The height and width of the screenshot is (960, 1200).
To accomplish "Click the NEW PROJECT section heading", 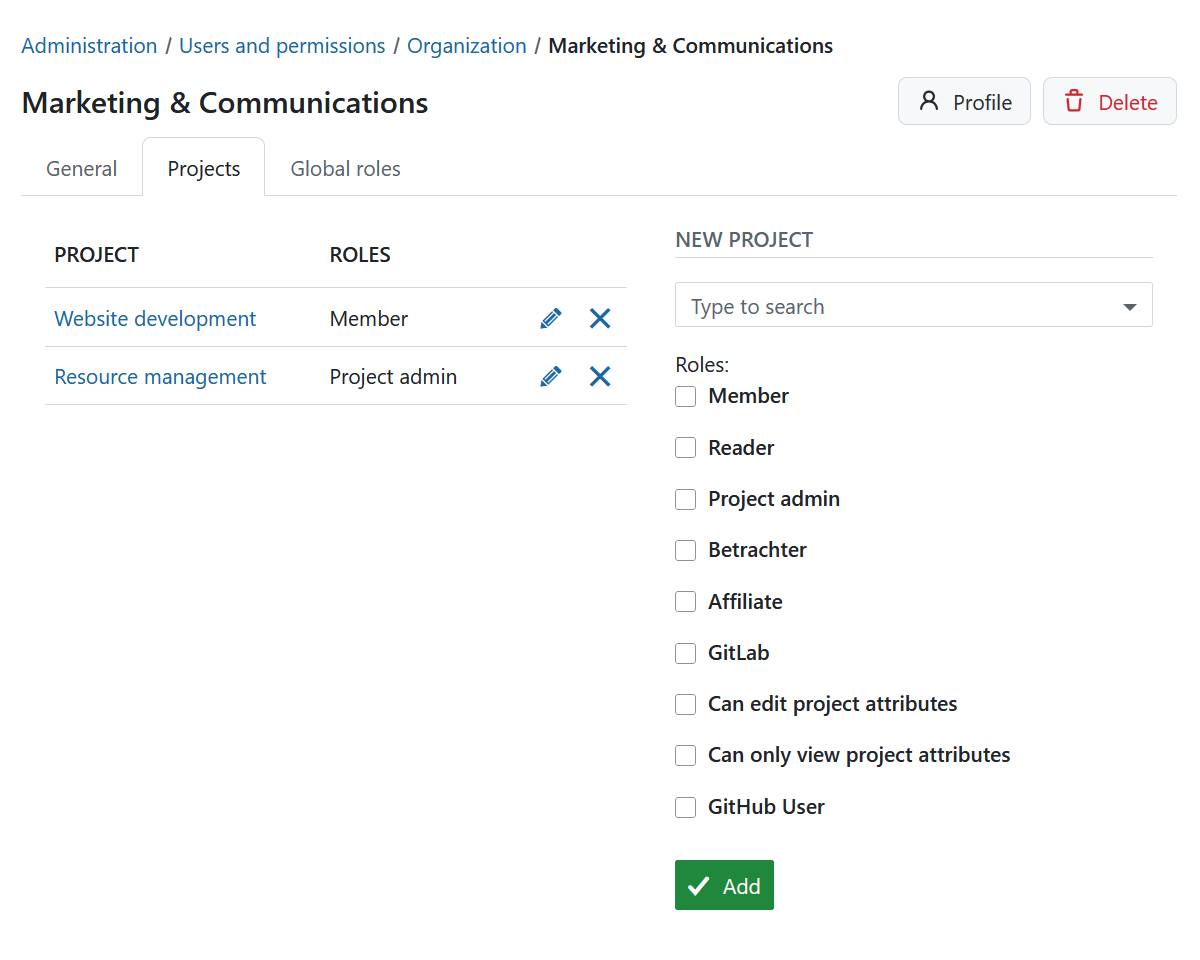I will pos(744,239).
